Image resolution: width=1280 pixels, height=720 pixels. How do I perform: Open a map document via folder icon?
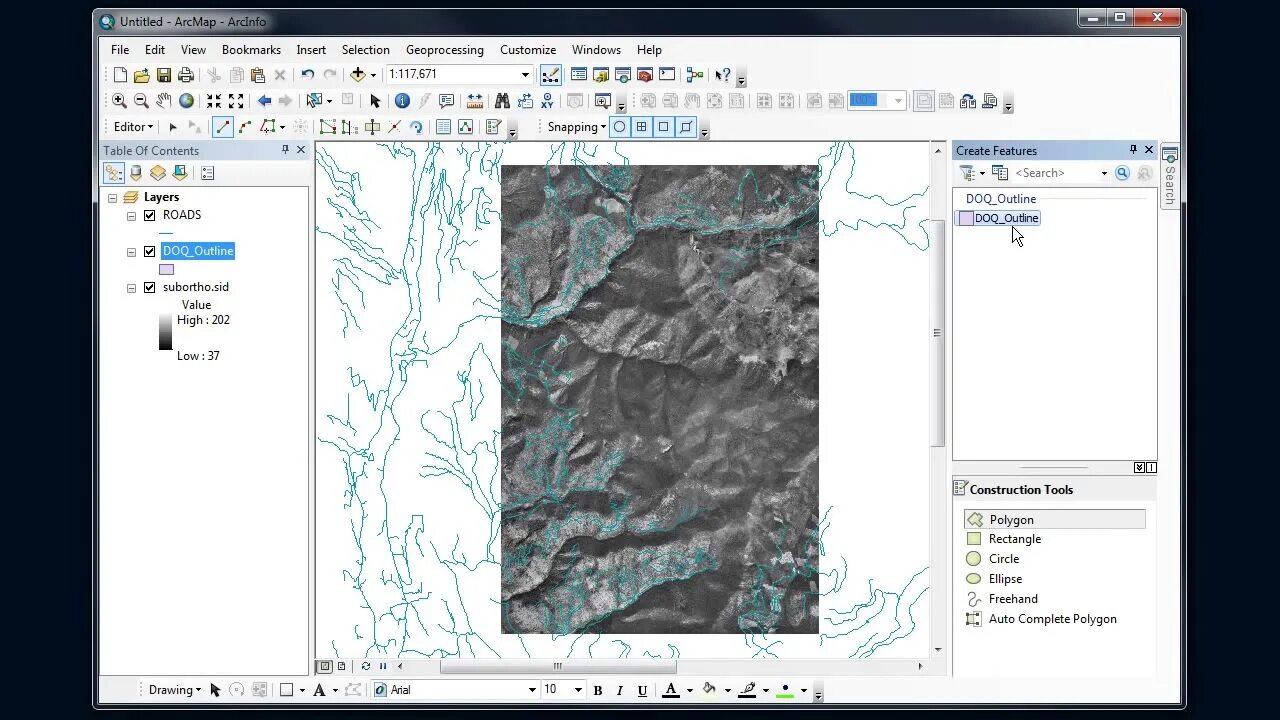click(x=142, y=75)
